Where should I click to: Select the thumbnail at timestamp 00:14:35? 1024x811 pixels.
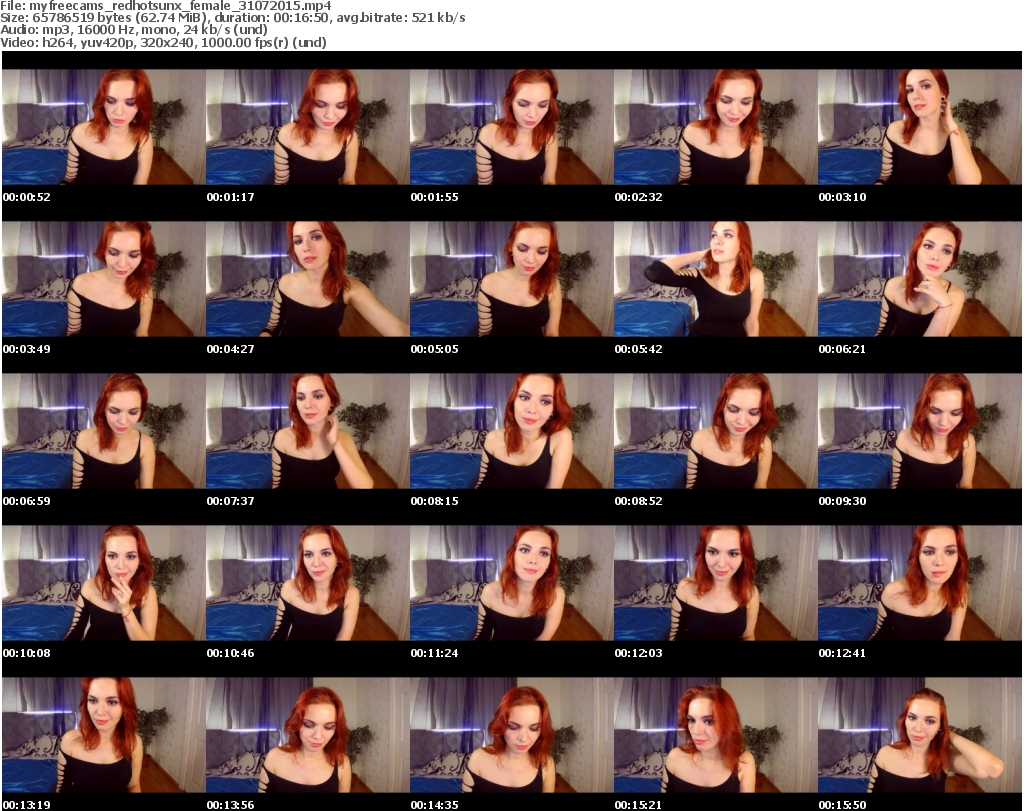point(511,735)
